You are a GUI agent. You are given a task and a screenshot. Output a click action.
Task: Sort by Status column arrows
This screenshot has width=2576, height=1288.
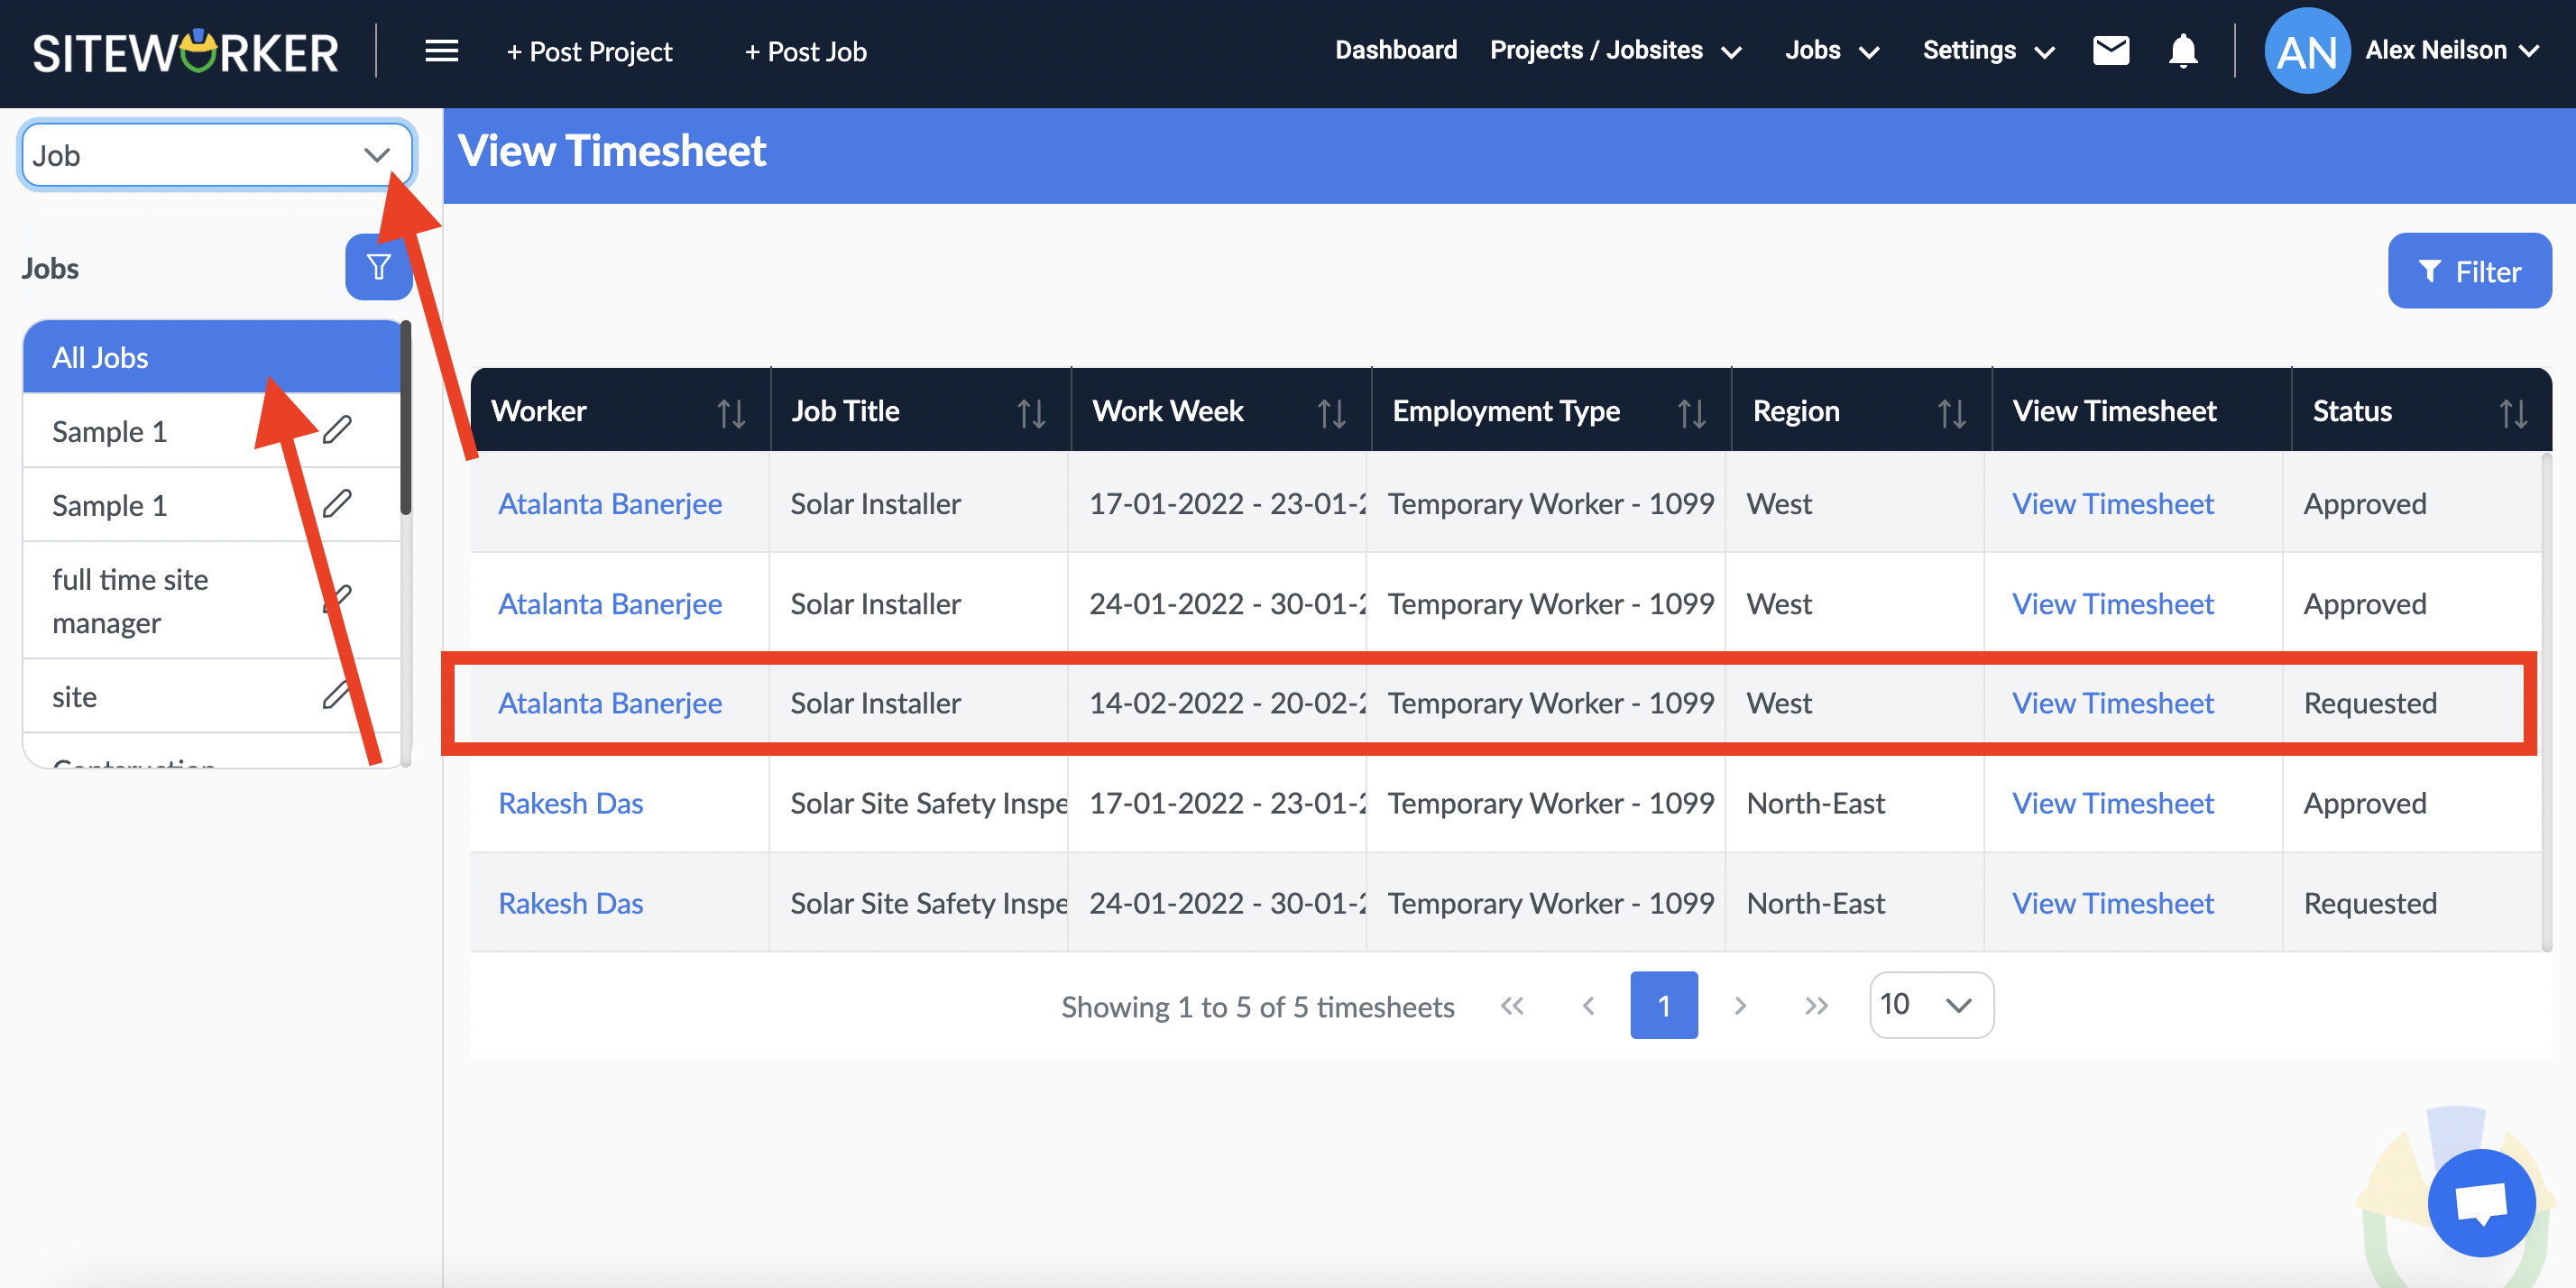[2512, 412]
